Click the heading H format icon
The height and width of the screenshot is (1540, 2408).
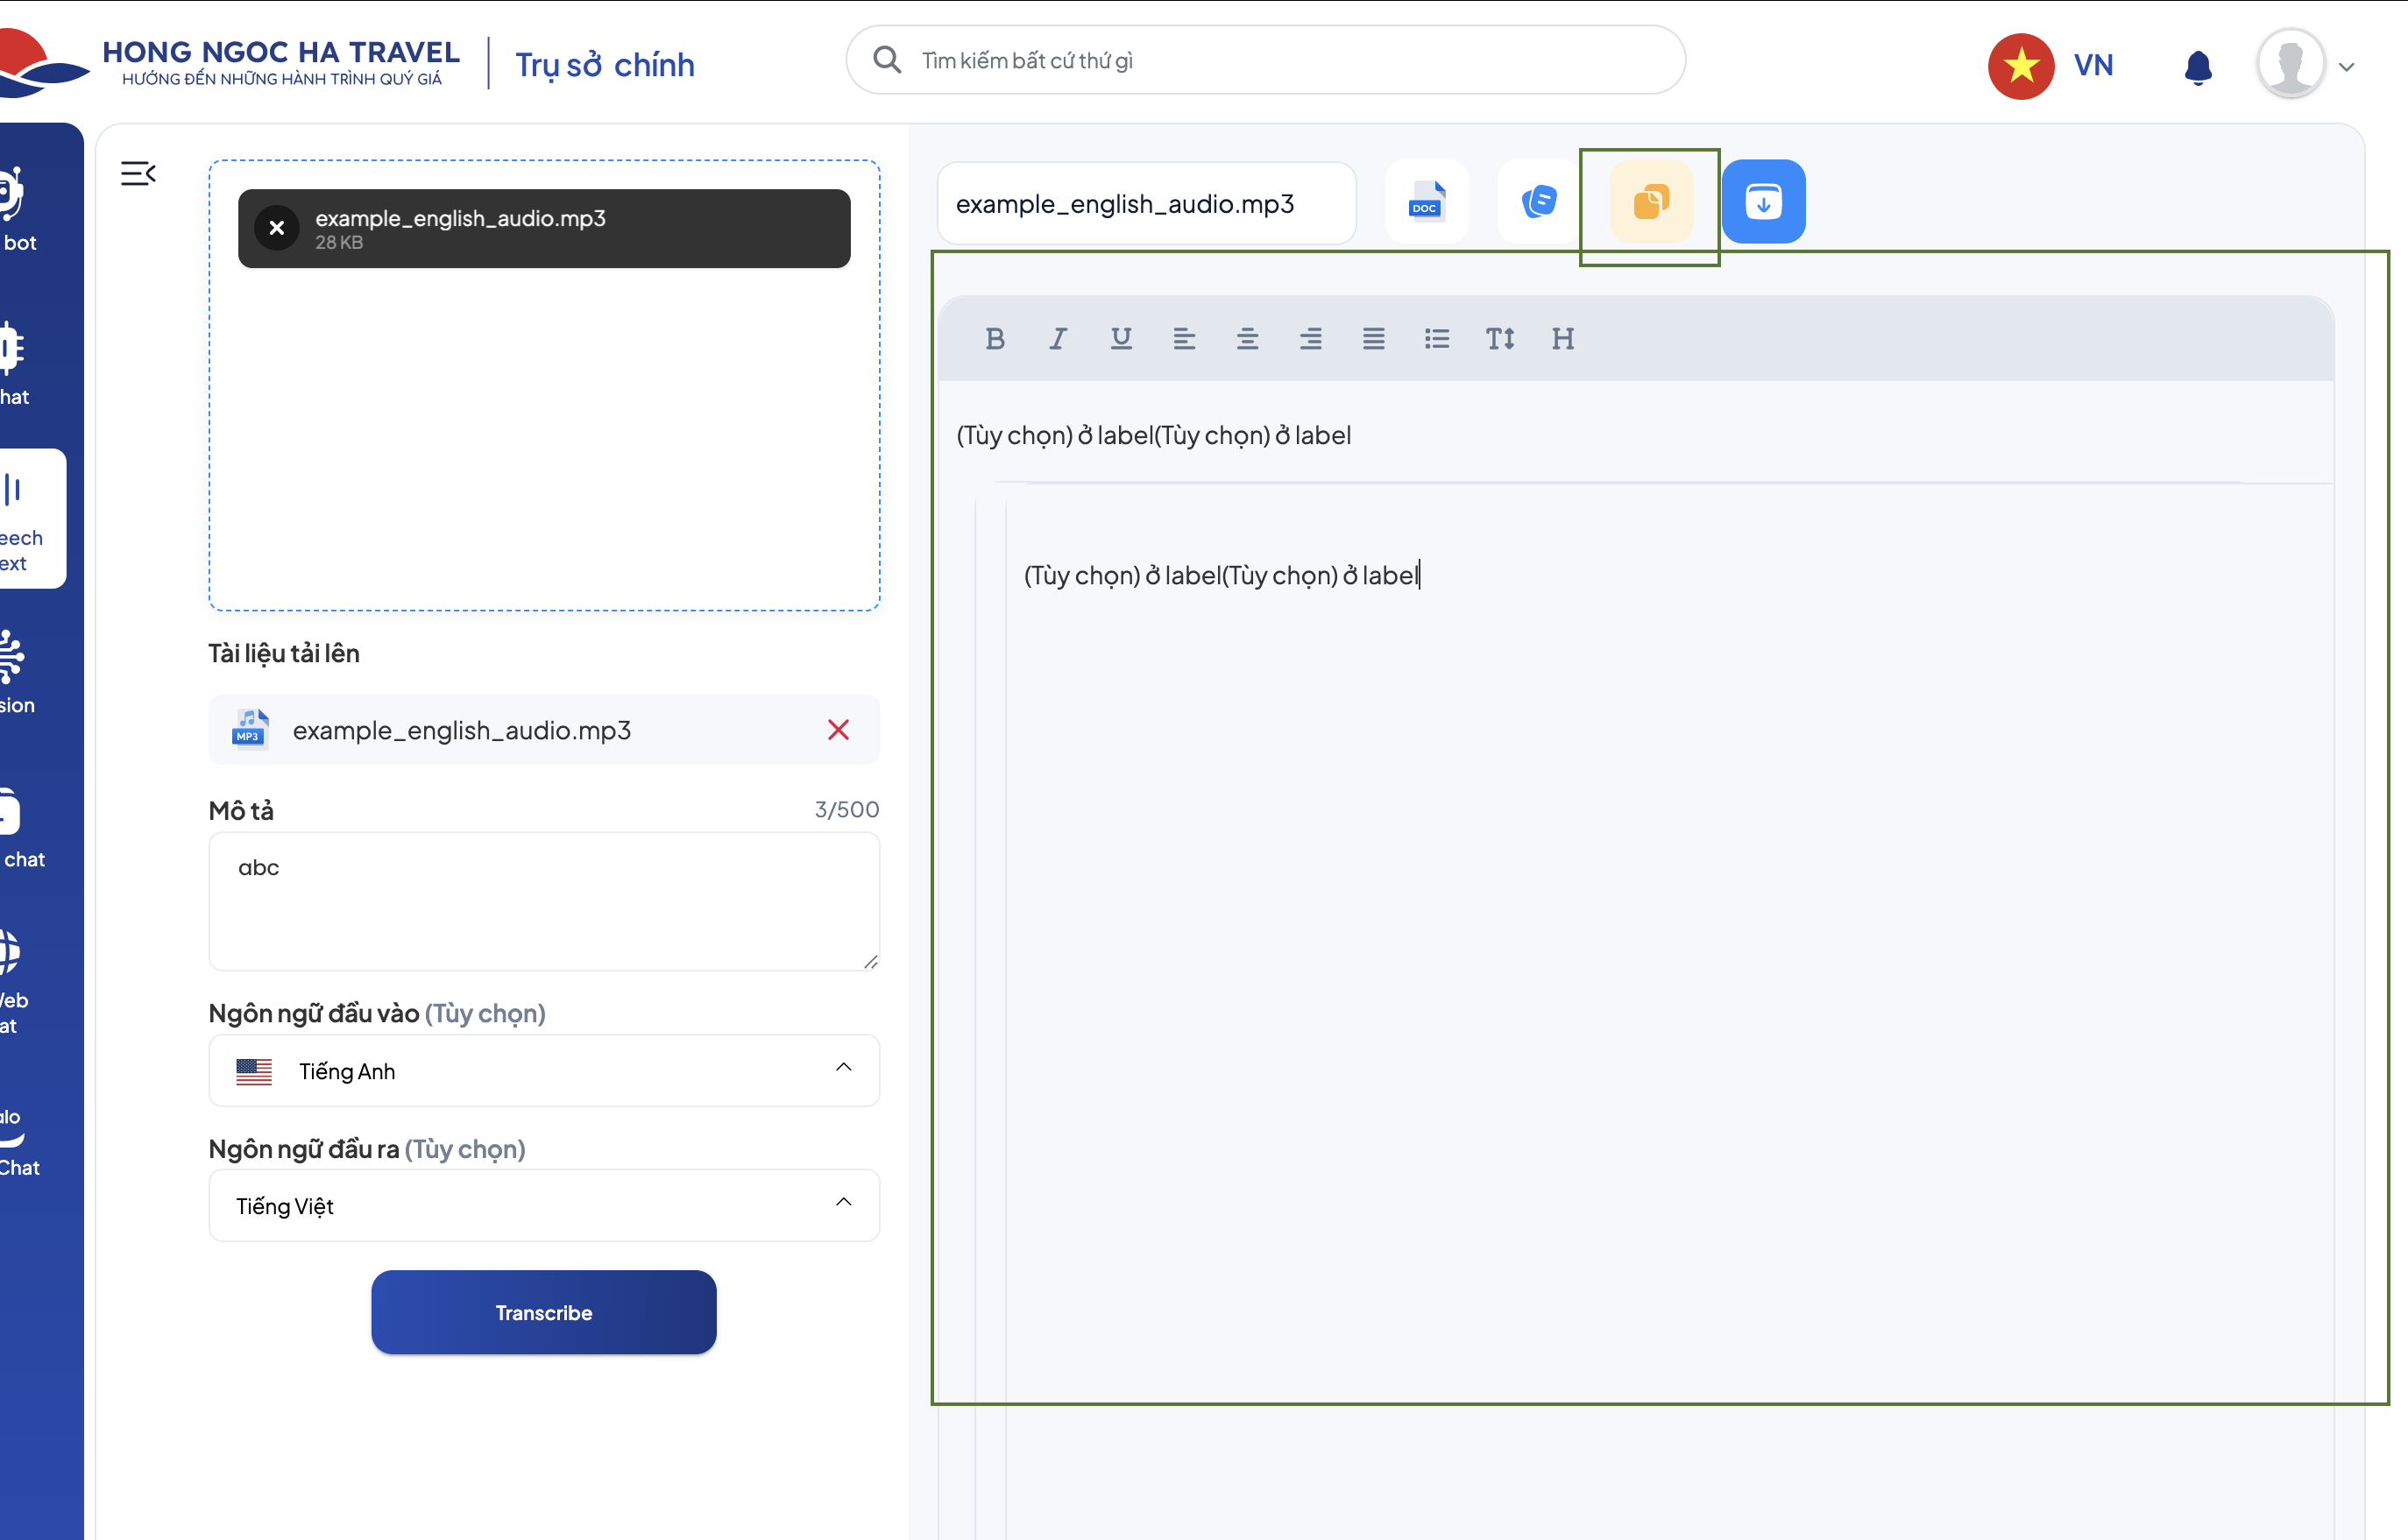point(1563,339)
